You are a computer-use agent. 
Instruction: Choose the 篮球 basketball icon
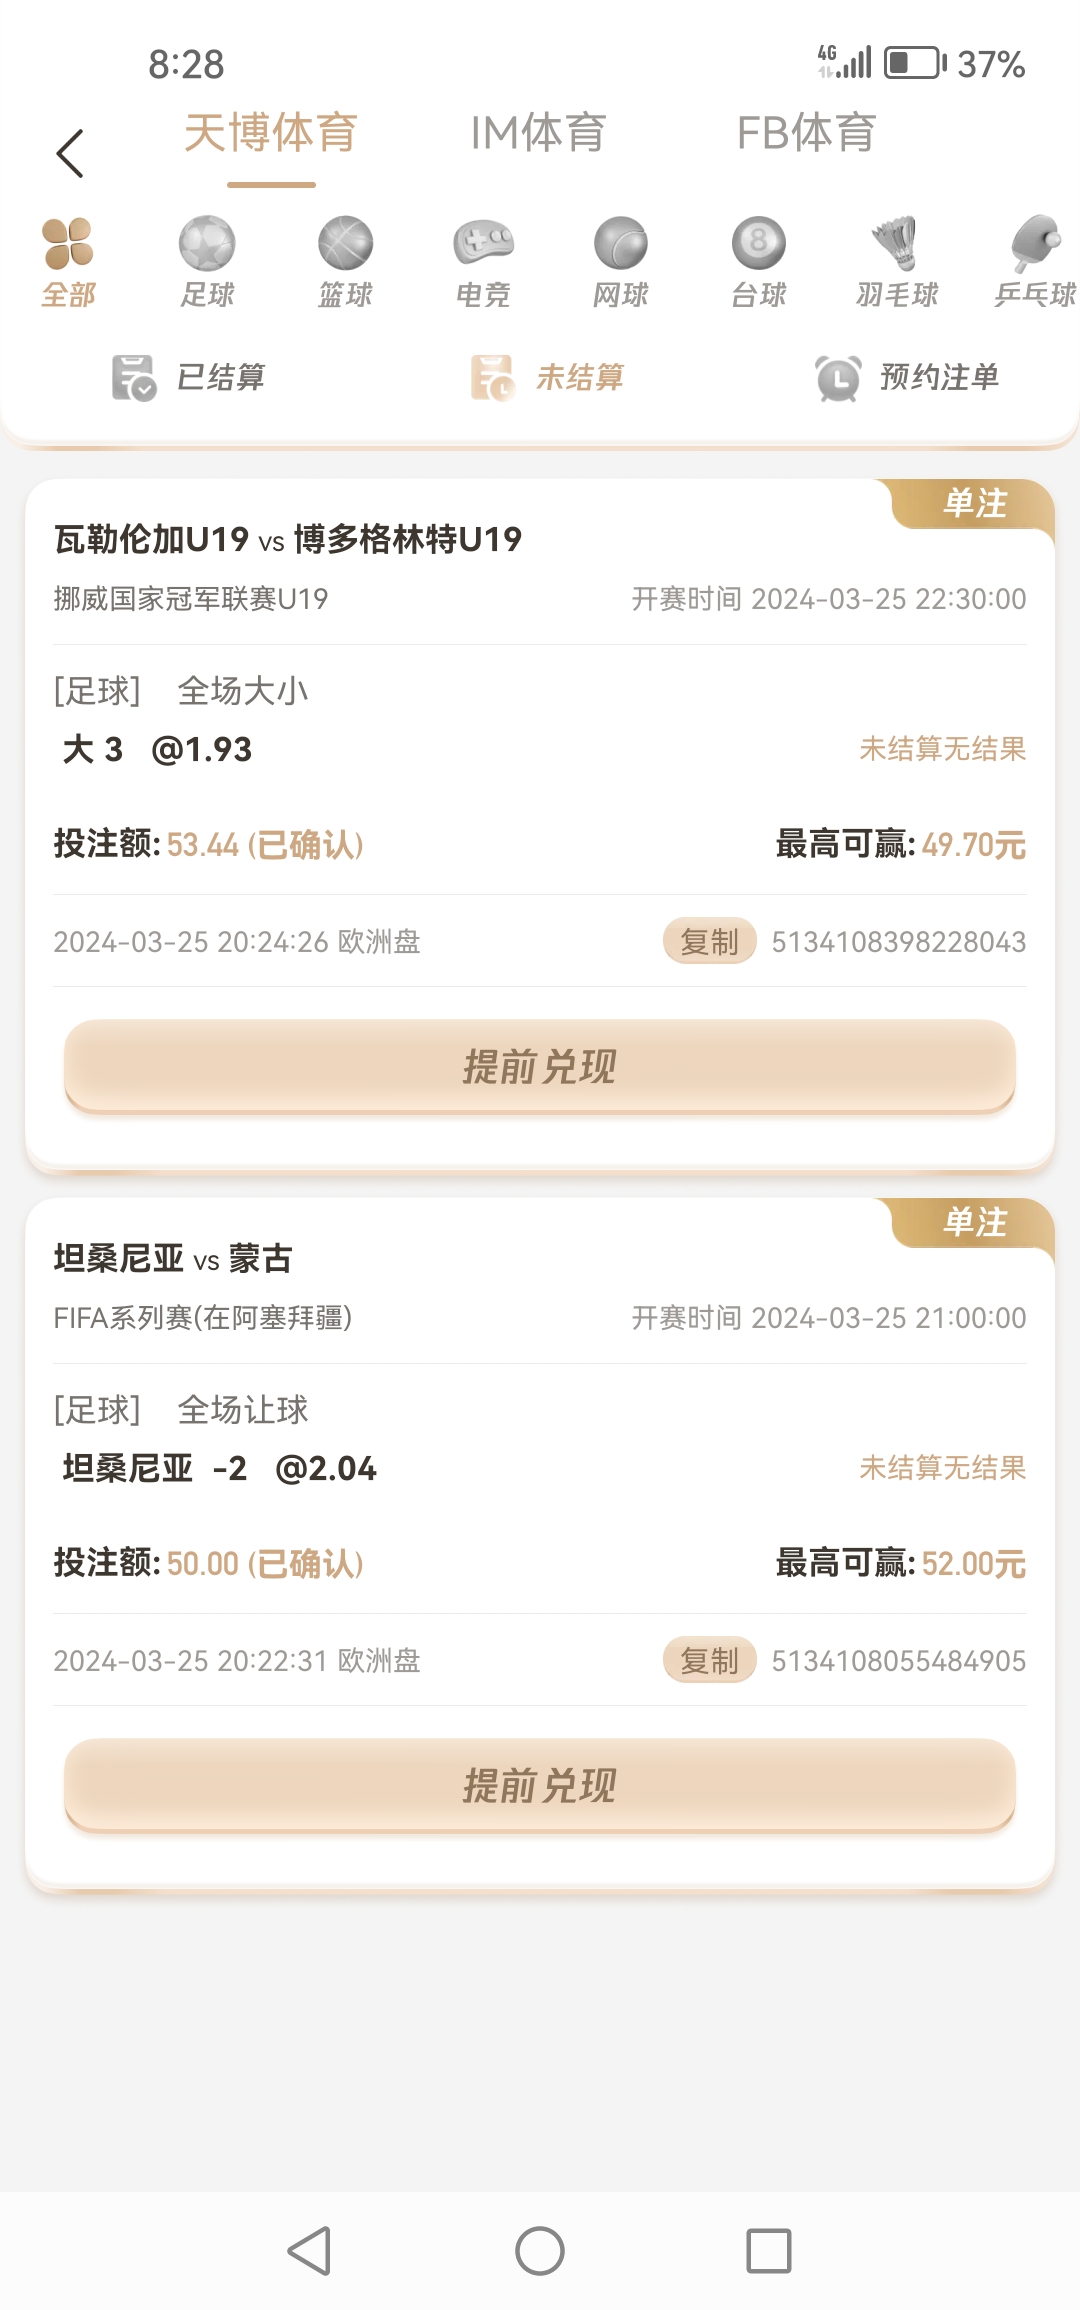click(345, 244)
